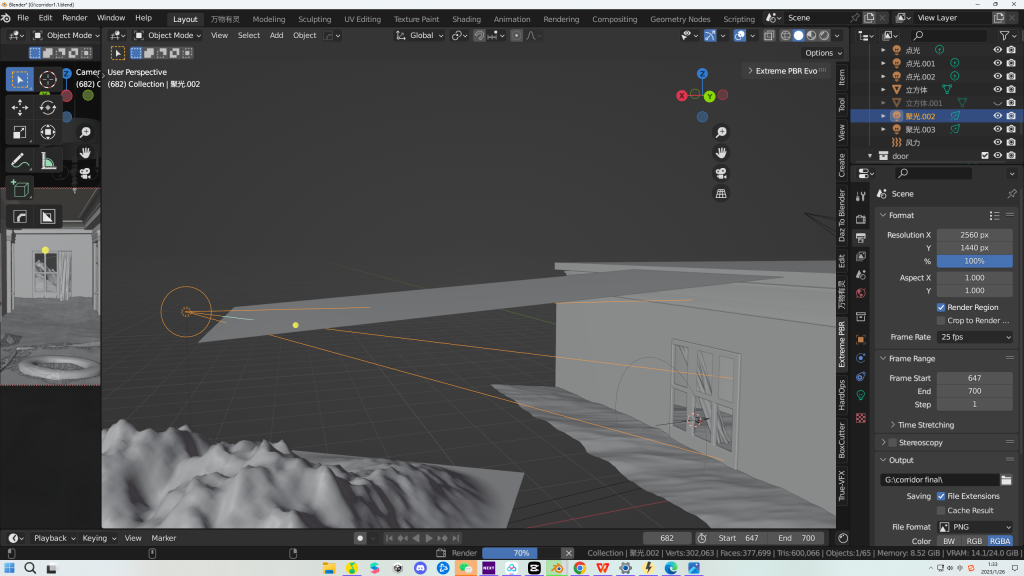Choose the combined Transform tool
This screenshot has height=576, width=1024.
(x=48, y=133)
